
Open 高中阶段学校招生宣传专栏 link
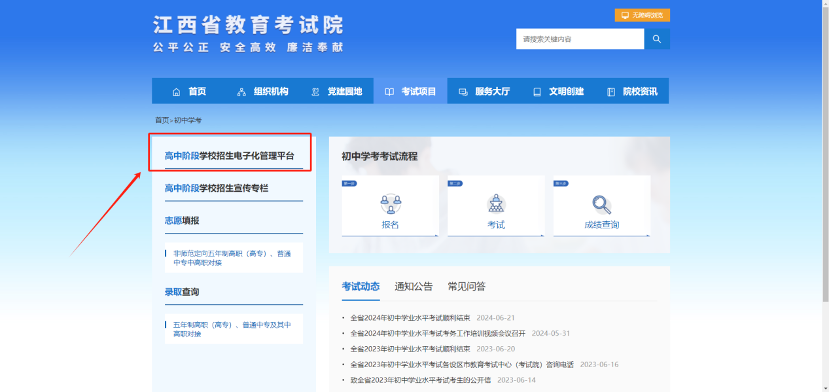point(216,188)
